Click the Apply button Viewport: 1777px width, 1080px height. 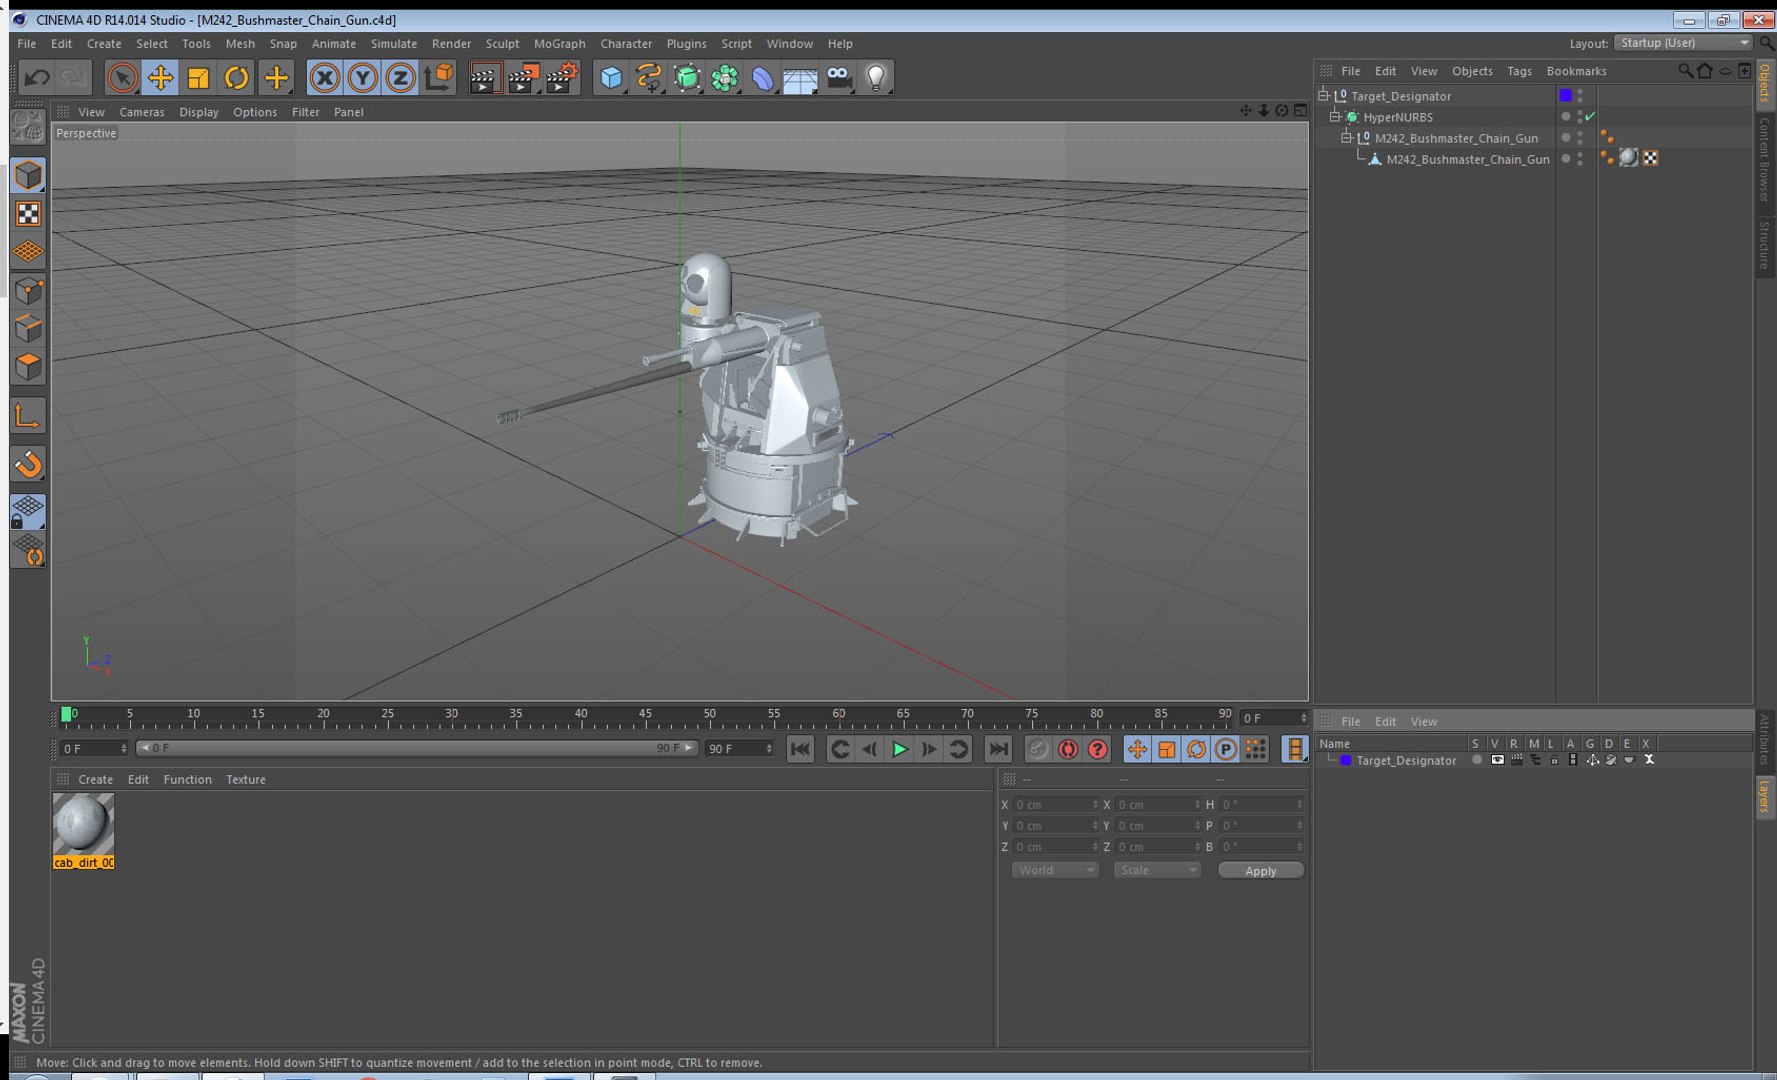(1260, 871)
